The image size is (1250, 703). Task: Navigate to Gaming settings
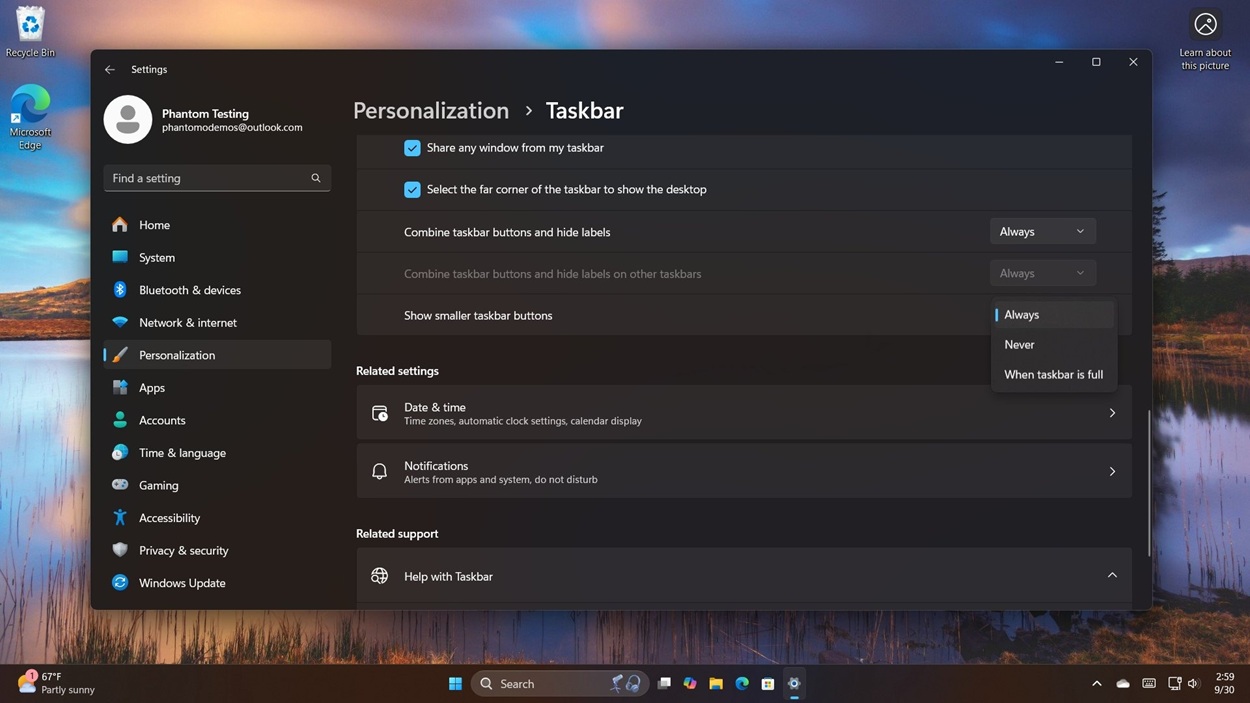tap(158, 485)
